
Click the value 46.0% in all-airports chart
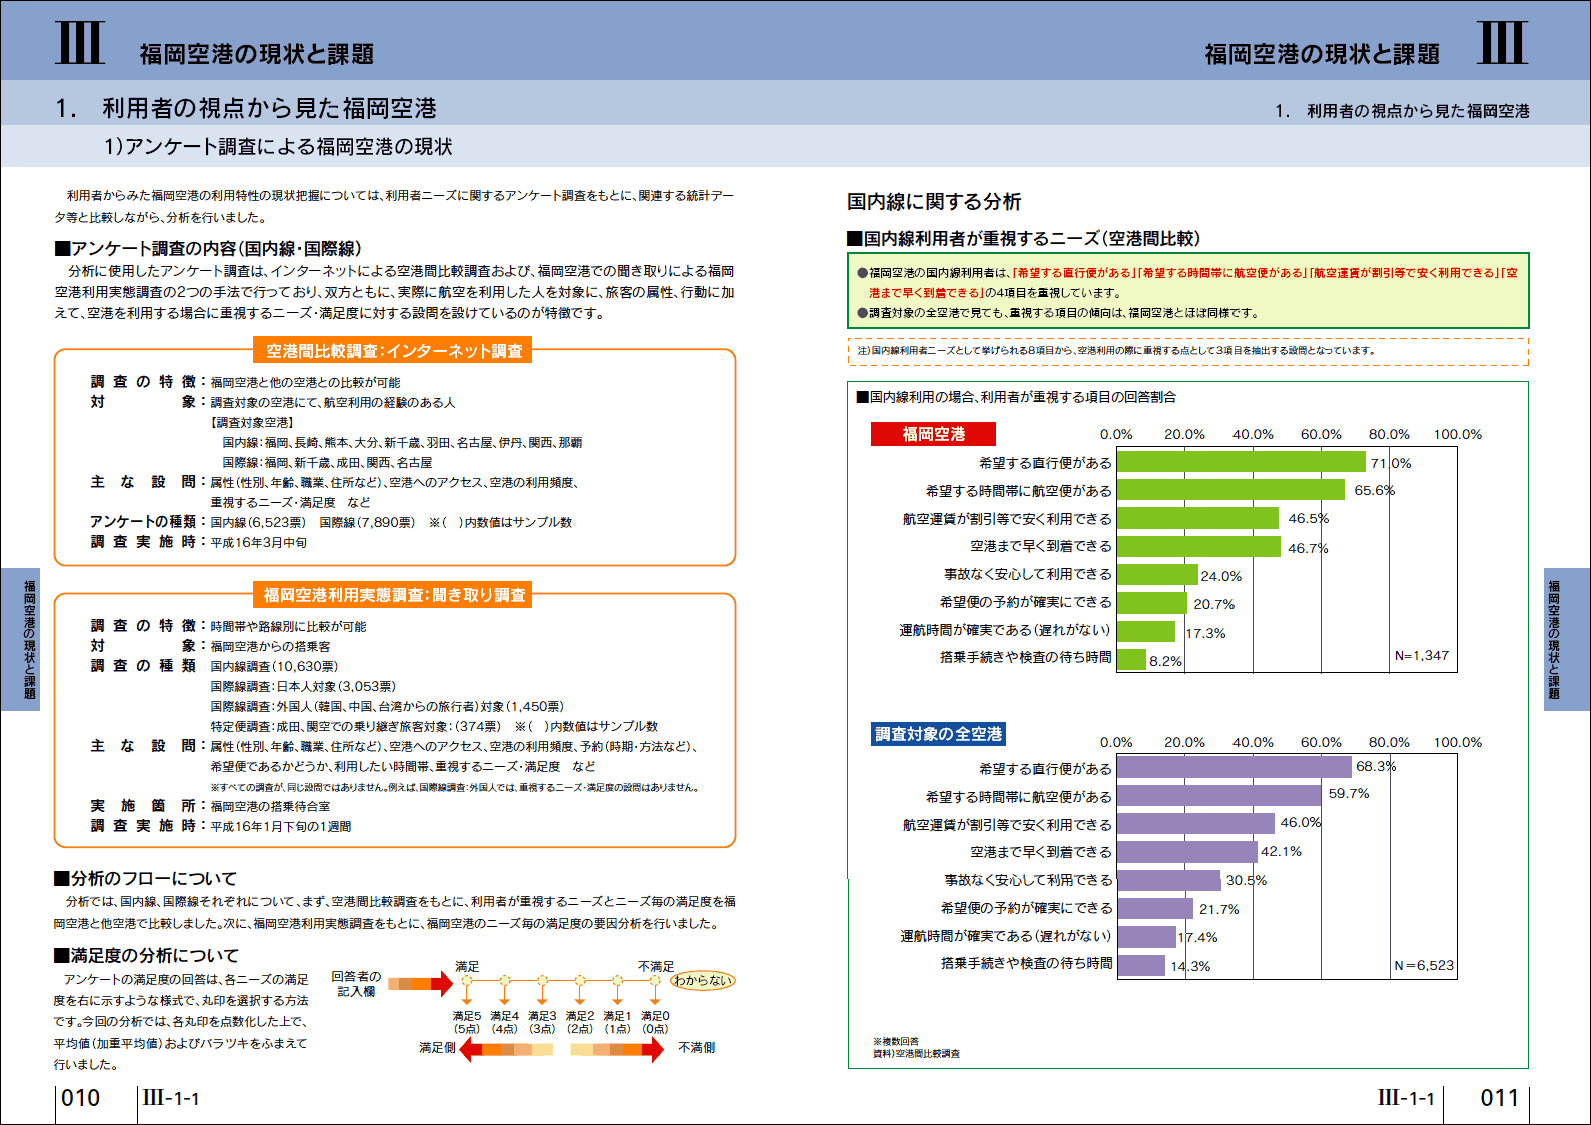[x=1301, y=822]
